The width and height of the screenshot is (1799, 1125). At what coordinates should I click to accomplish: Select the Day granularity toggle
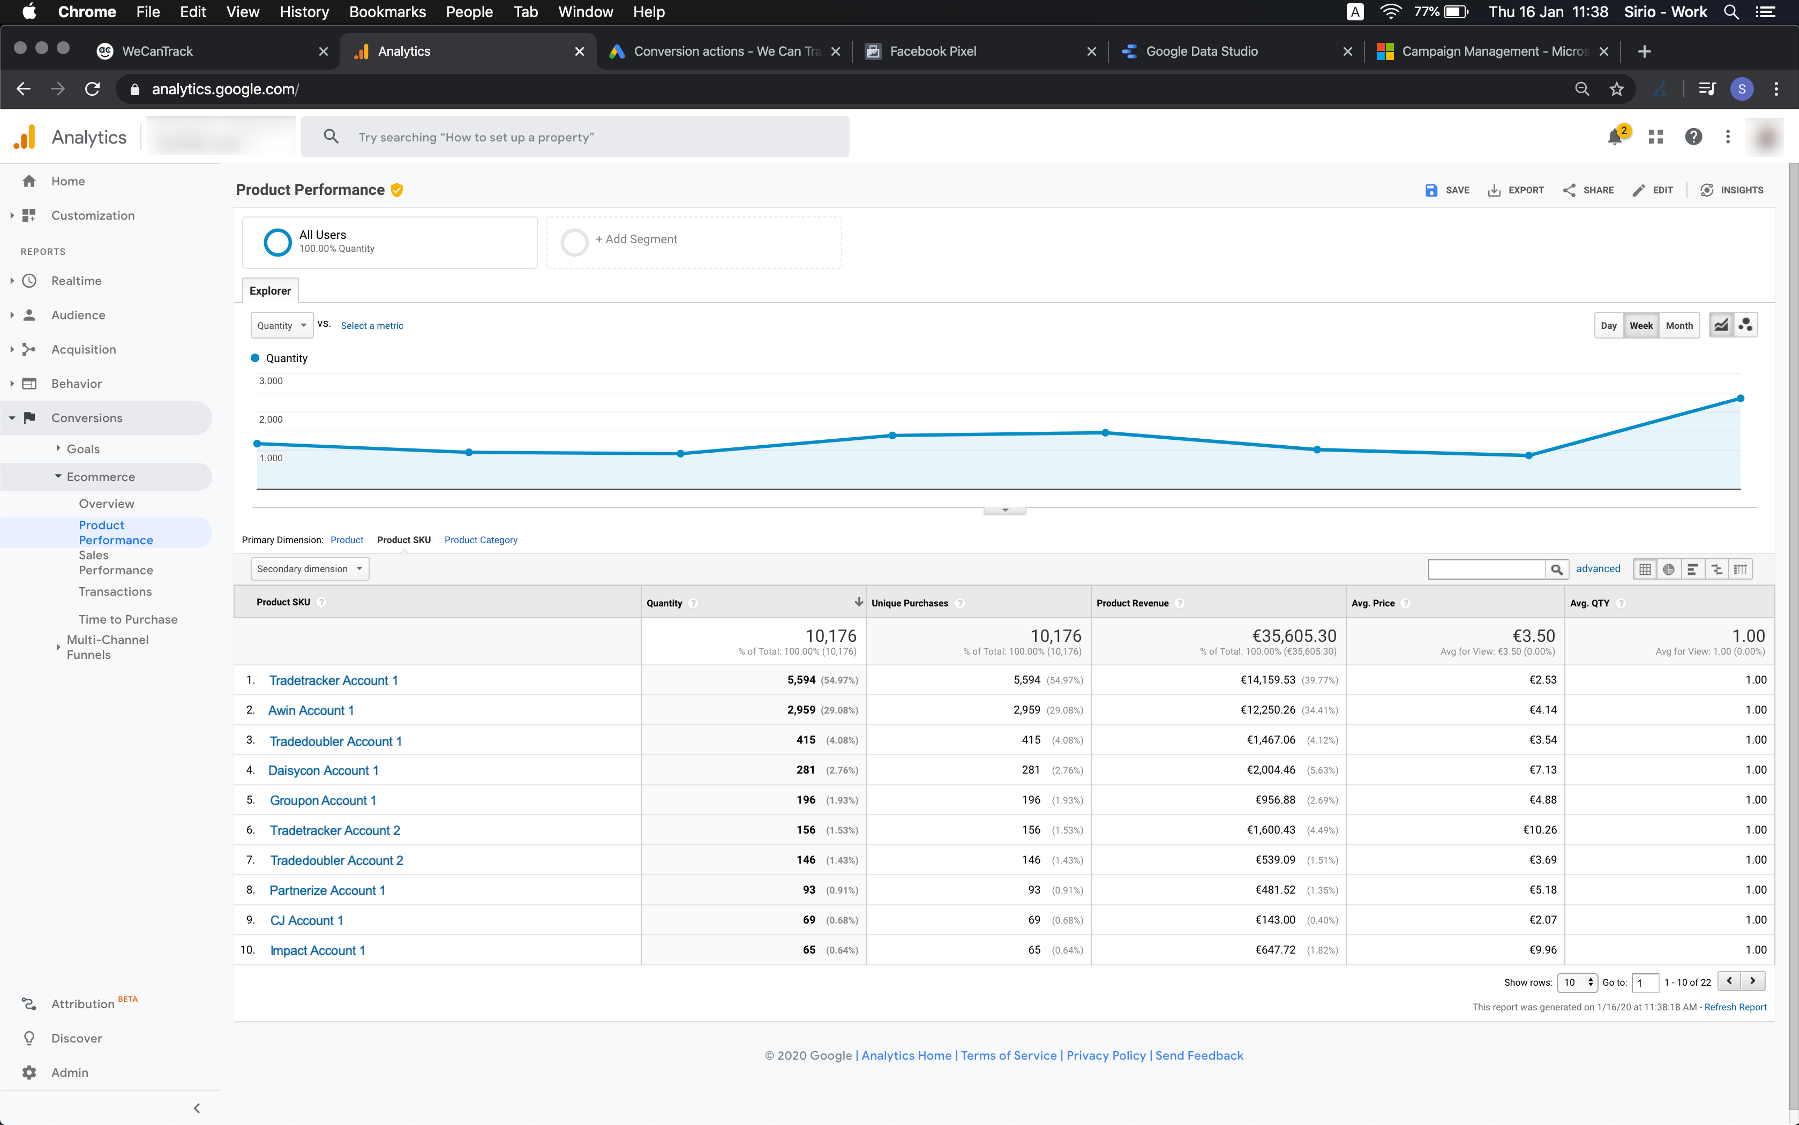point(1609,326)
